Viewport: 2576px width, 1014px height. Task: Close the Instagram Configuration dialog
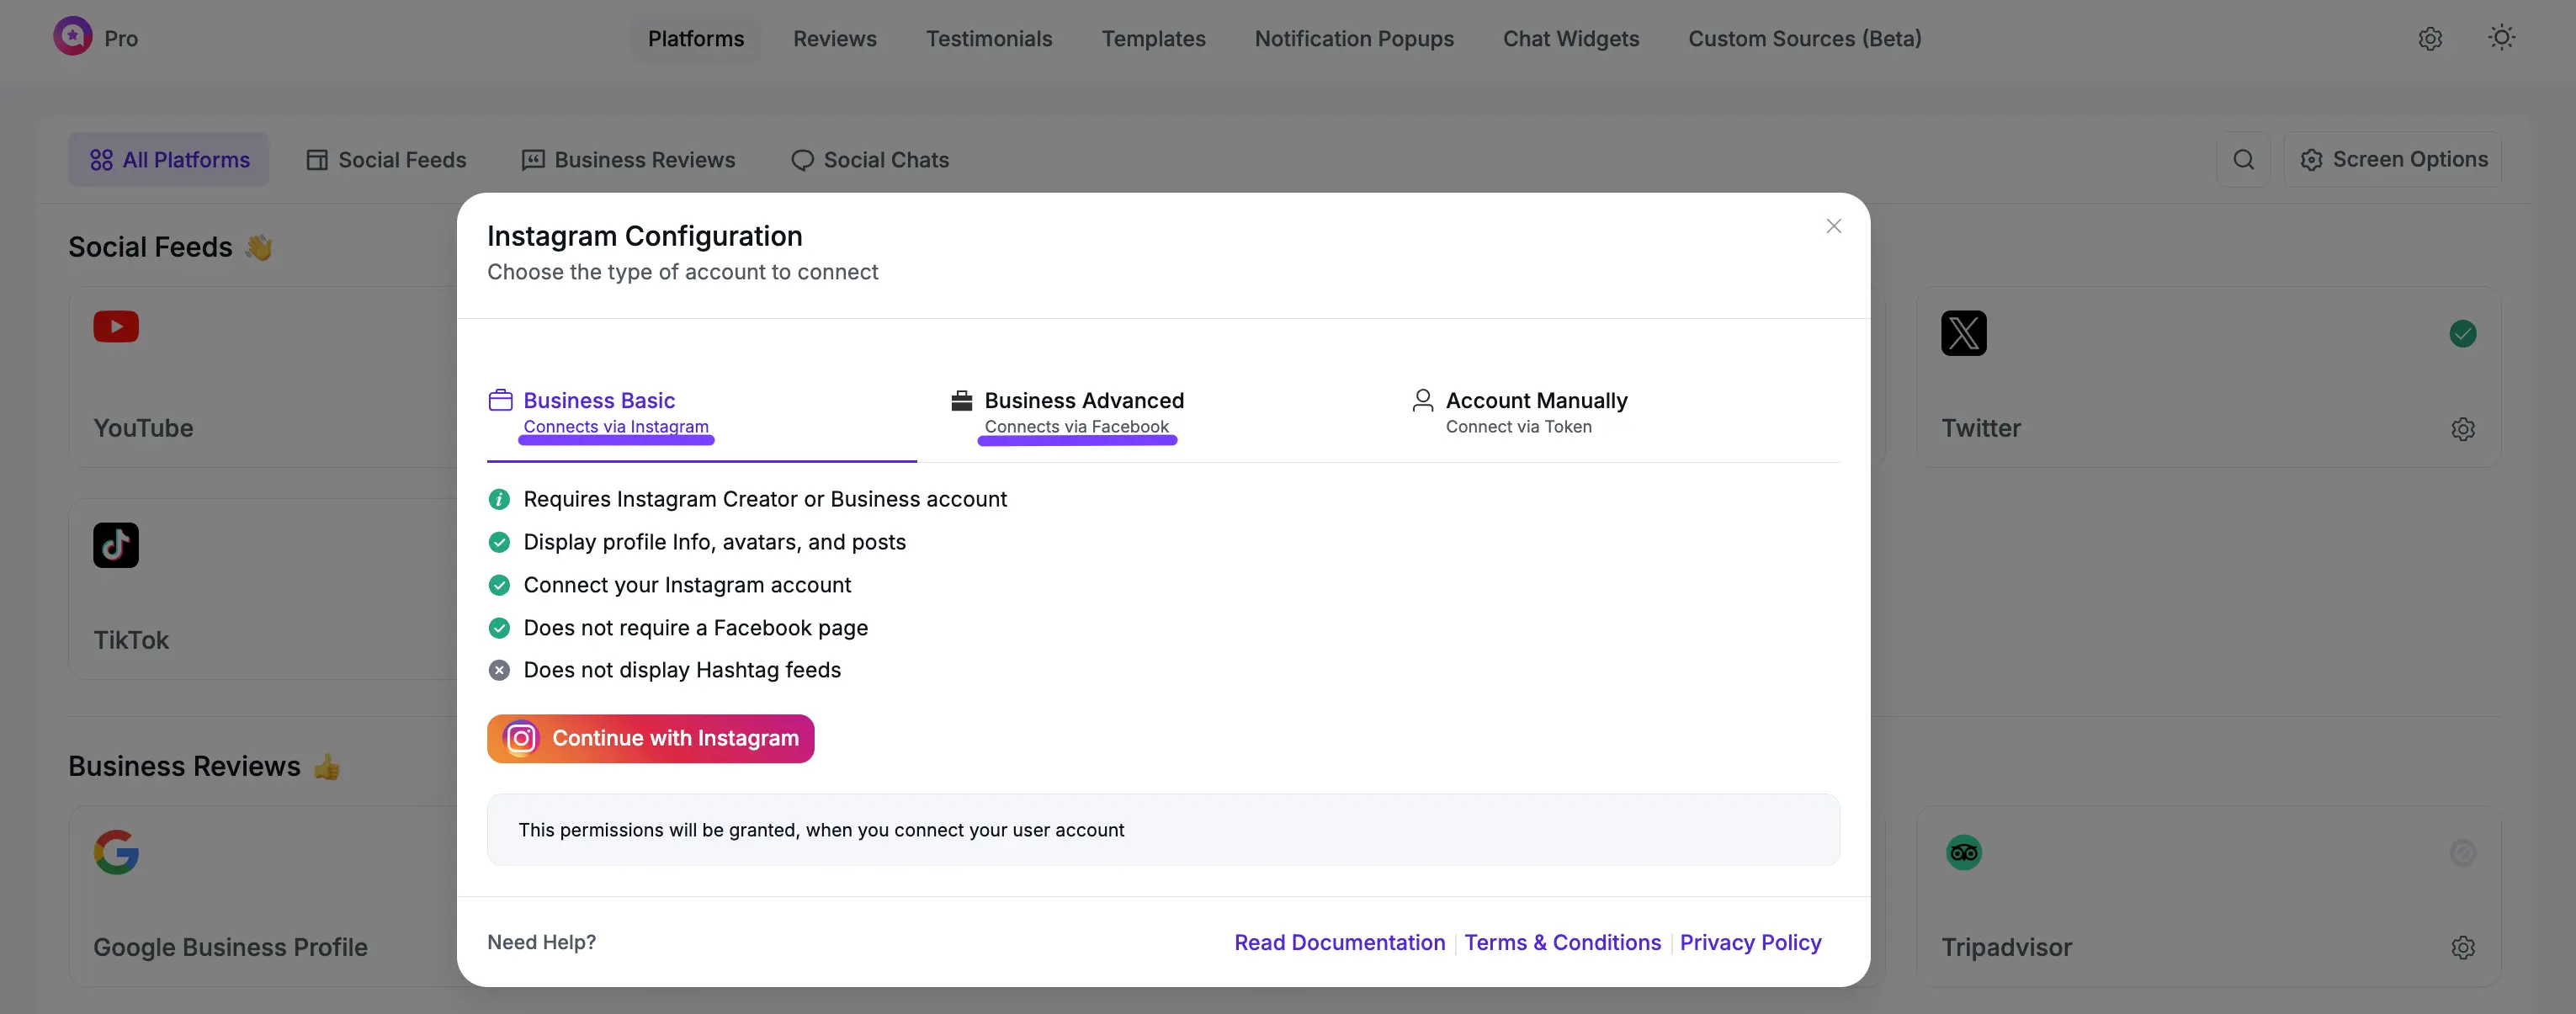(1833, 226)
